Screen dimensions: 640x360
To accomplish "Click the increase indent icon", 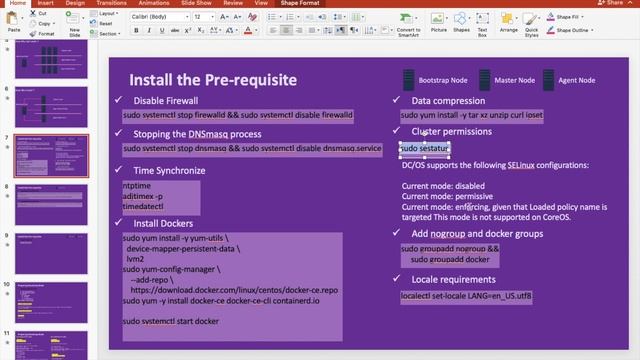I will (x=322, y=17).
